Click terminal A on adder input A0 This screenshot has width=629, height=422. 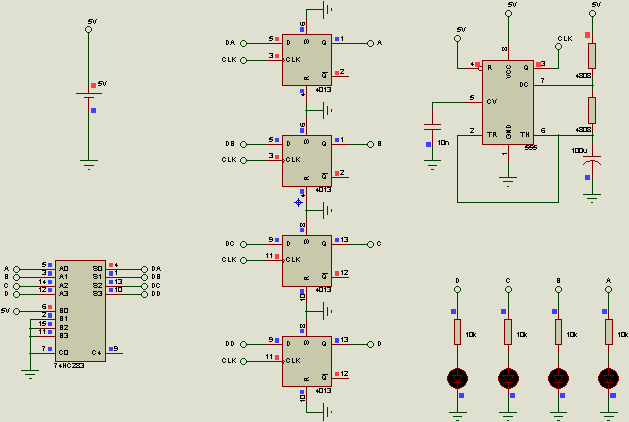click(16, 269)
